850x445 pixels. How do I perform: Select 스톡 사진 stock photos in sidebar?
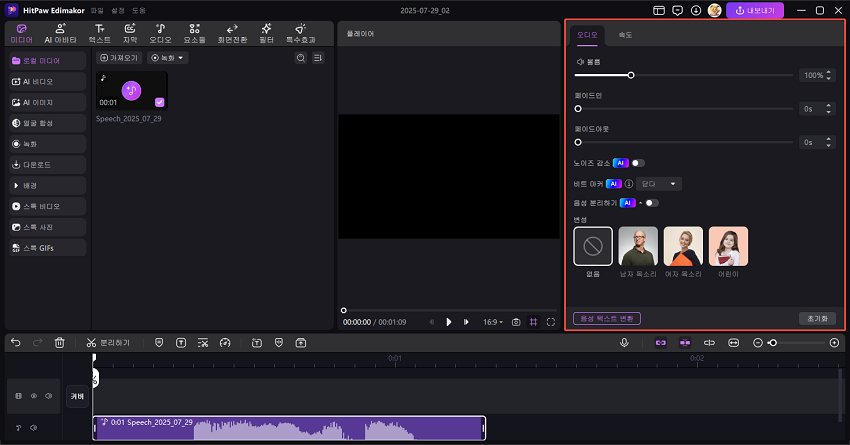(x=47, y=227)
